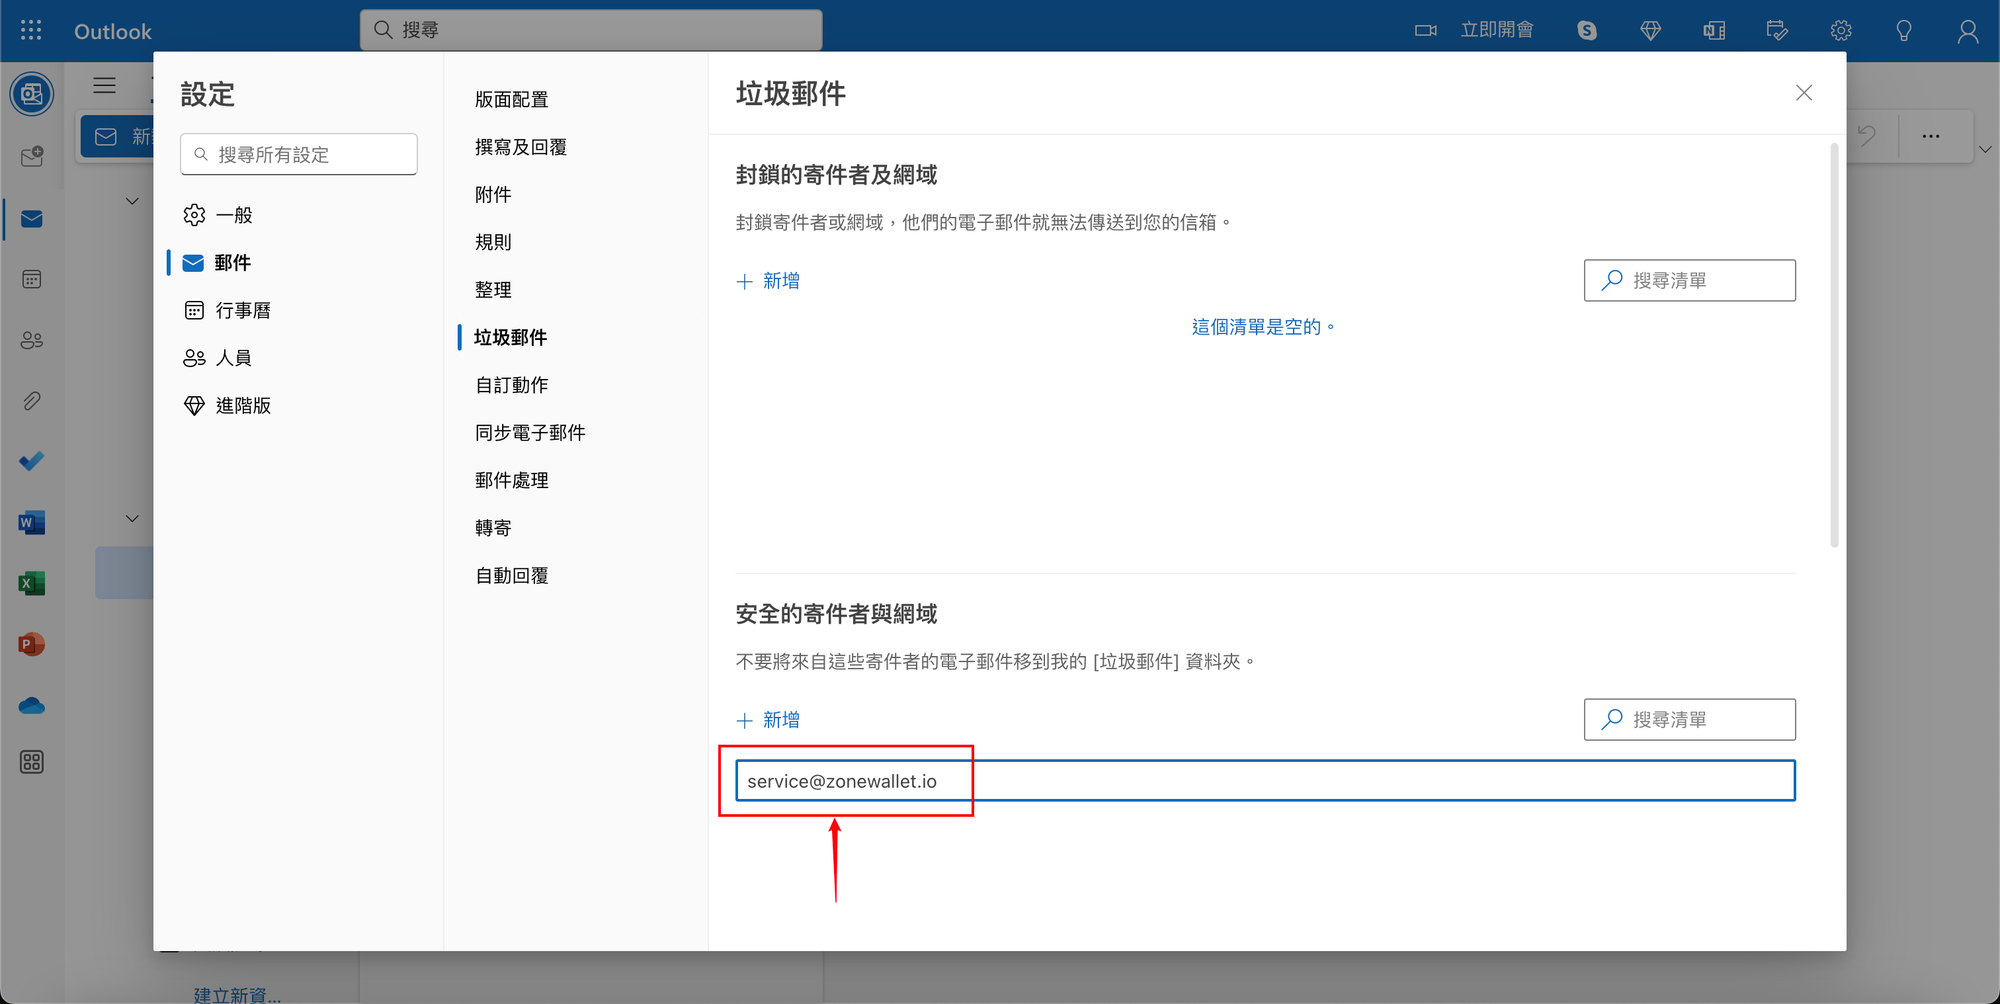The height and width of the screenshot is (1004, 2000).
Task: Click 新增 under safe senders
Action: coord(768,720)
